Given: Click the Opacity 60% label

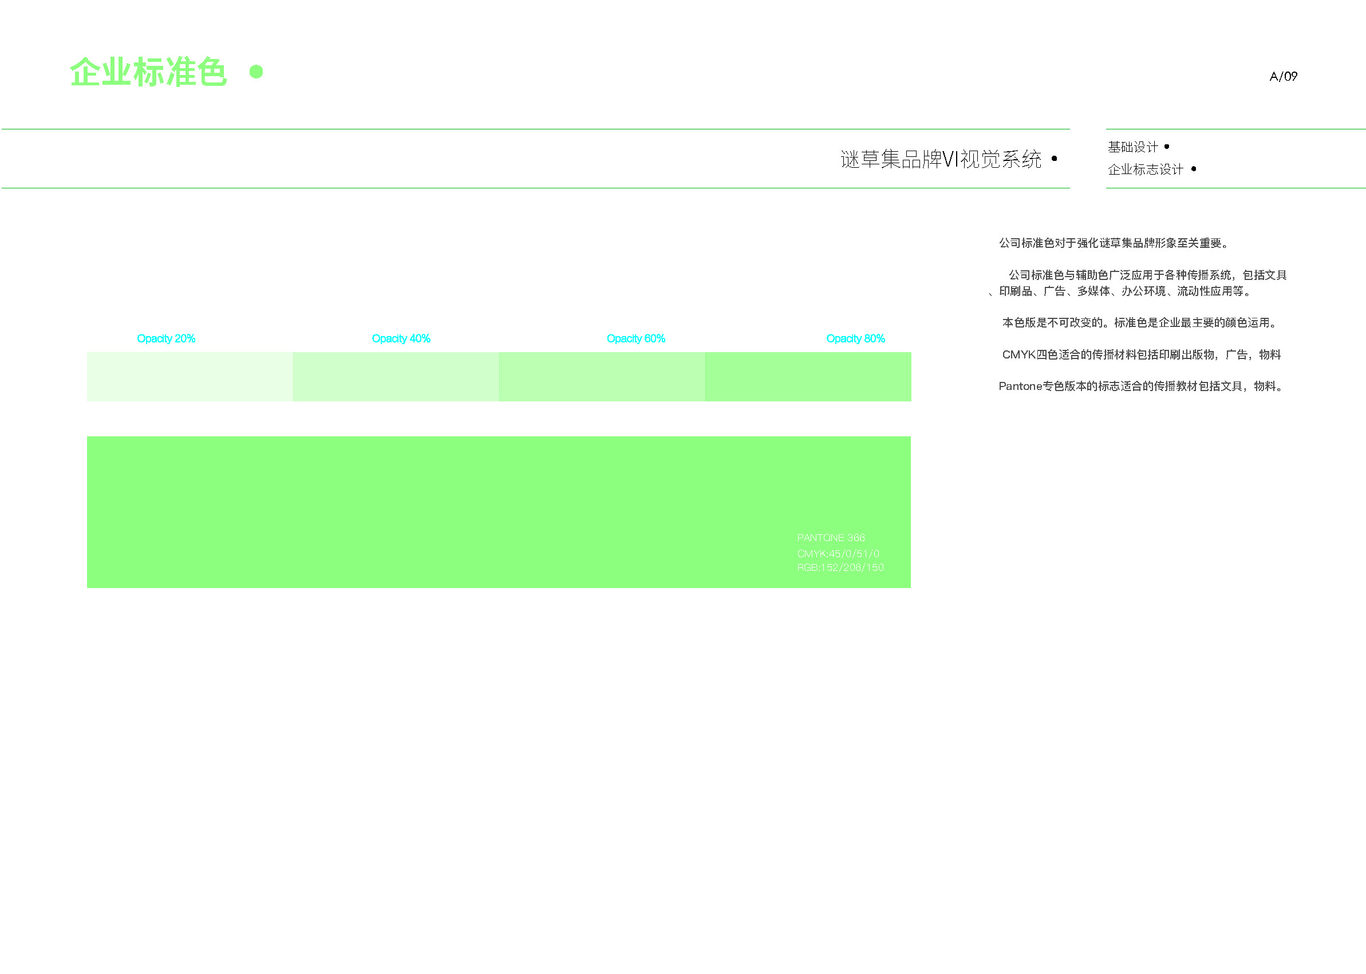Looking at the screenshot, I should [x=636, y=339].
